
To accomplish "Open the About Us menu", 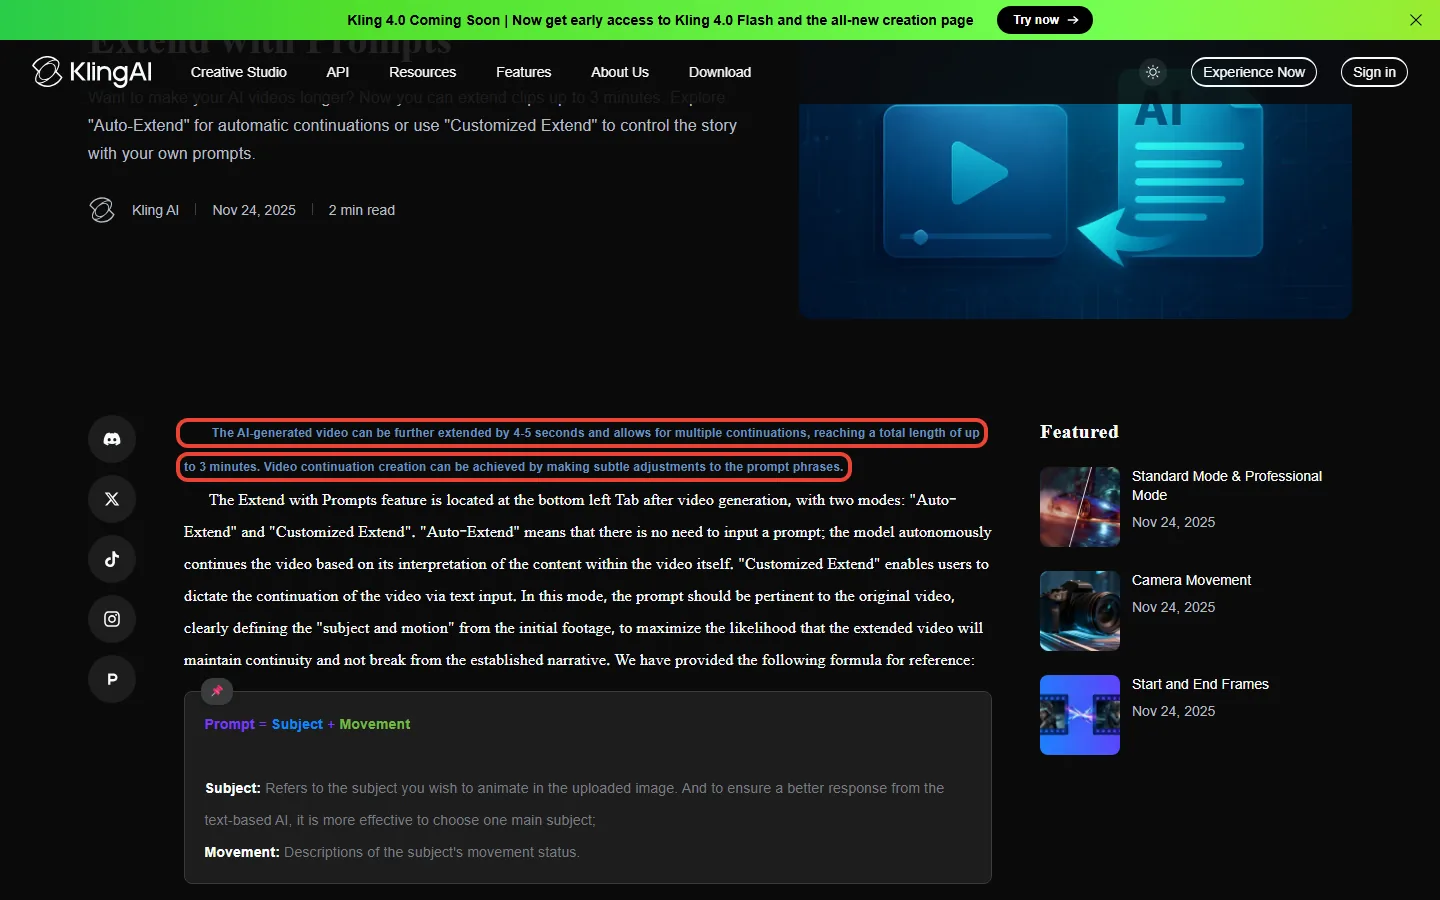I will (x=620, y=72).
